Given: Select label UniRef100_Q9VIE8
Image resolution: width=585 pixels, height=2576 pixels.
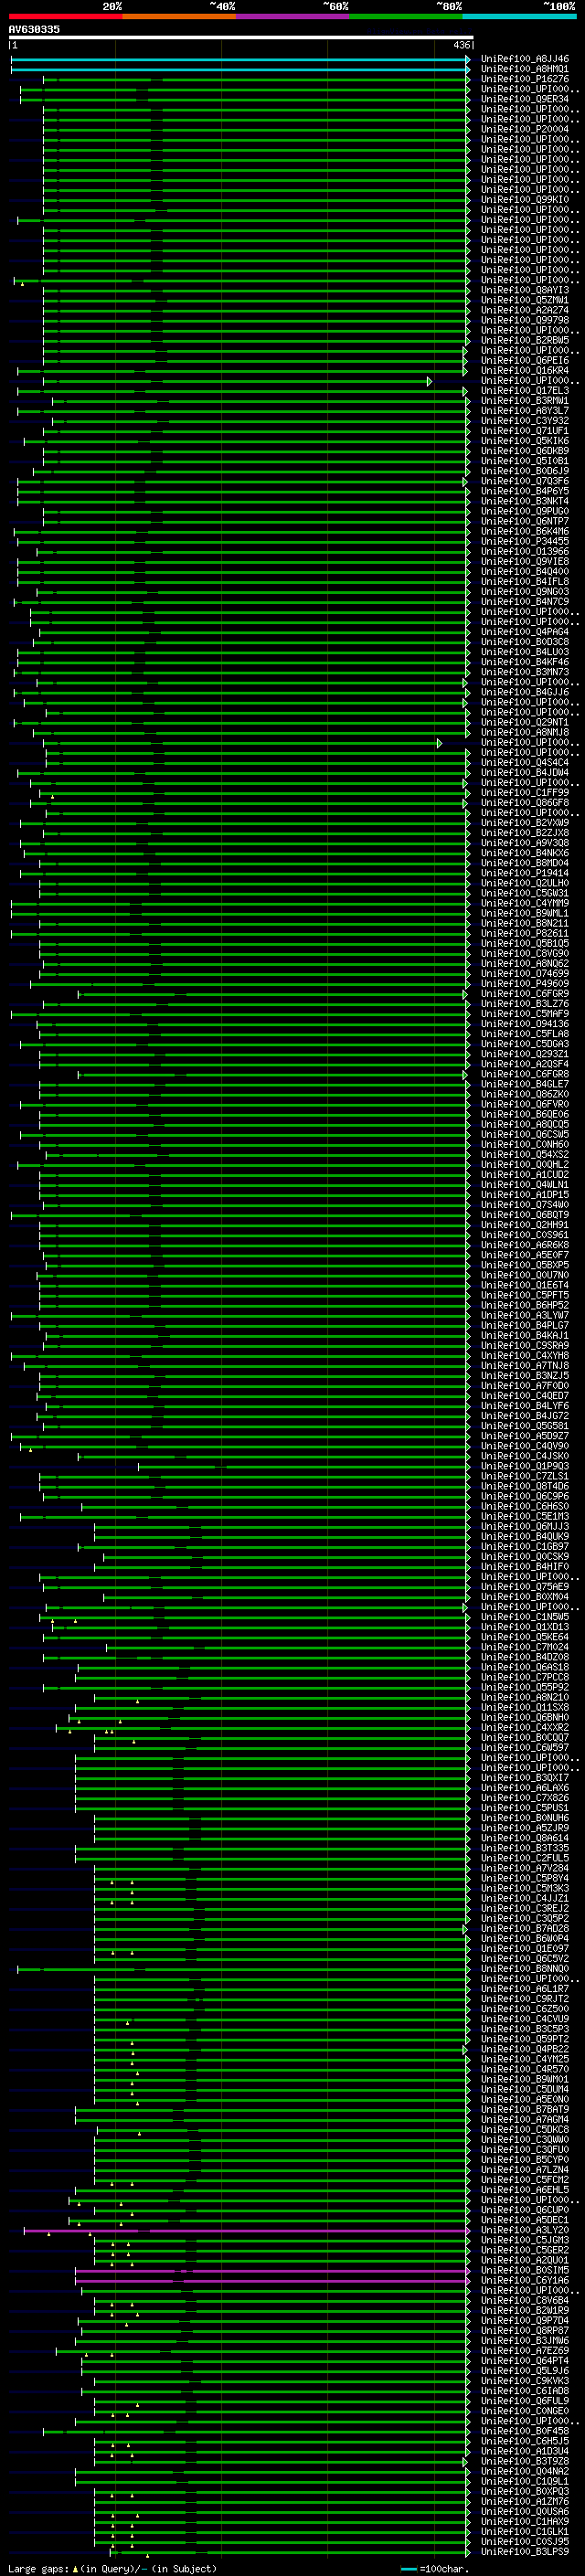Looking at the screenshot, I should click(525, 562).
